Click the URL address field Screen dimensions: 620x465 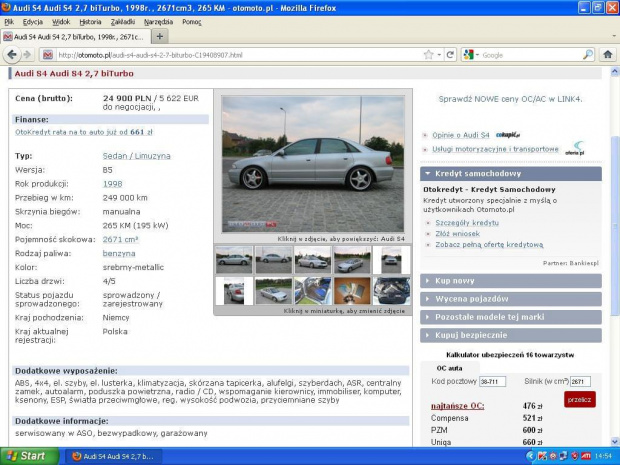coord(239,55)
